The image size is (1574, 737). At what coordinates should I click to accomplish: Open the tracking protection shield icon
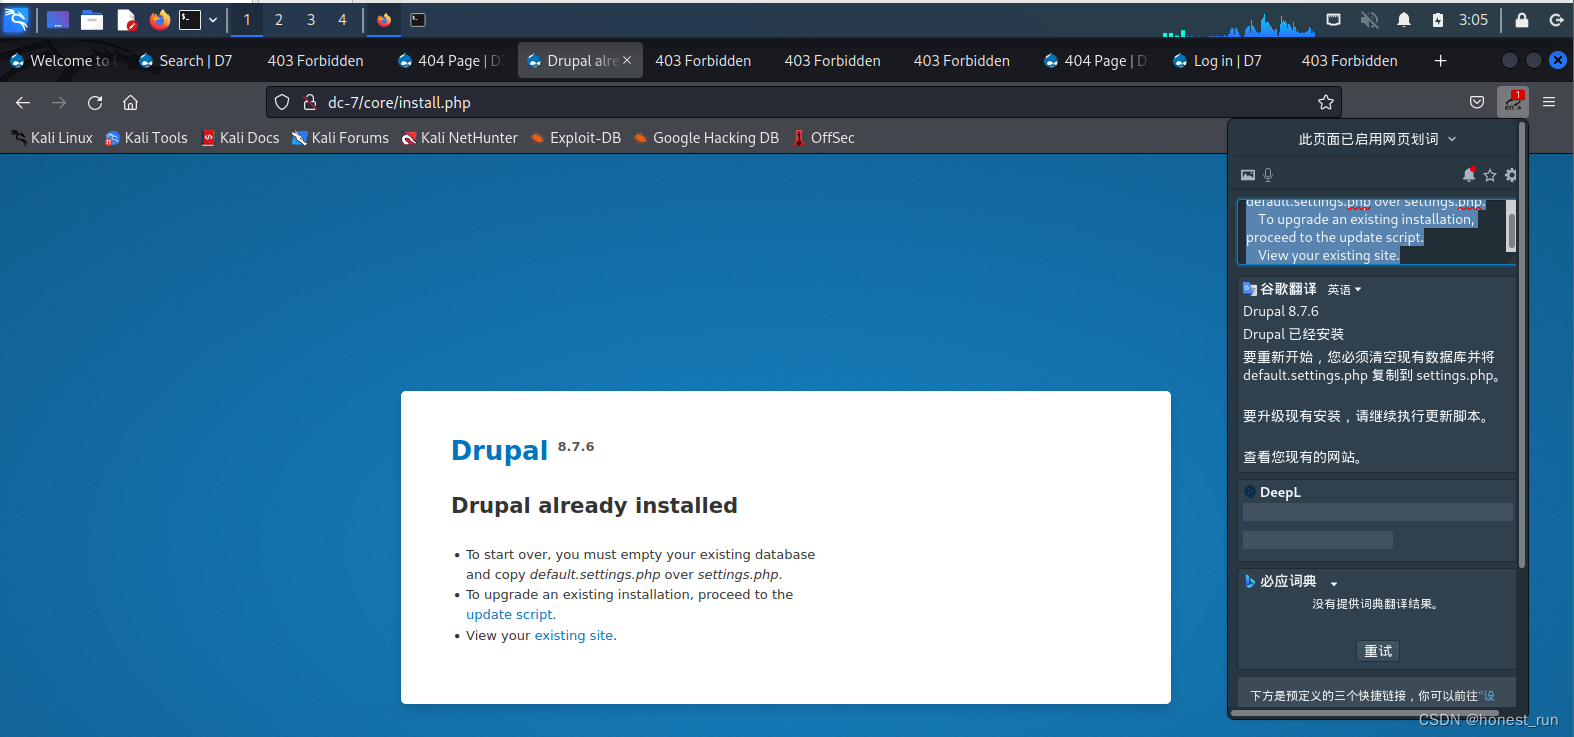coord(282,102)
